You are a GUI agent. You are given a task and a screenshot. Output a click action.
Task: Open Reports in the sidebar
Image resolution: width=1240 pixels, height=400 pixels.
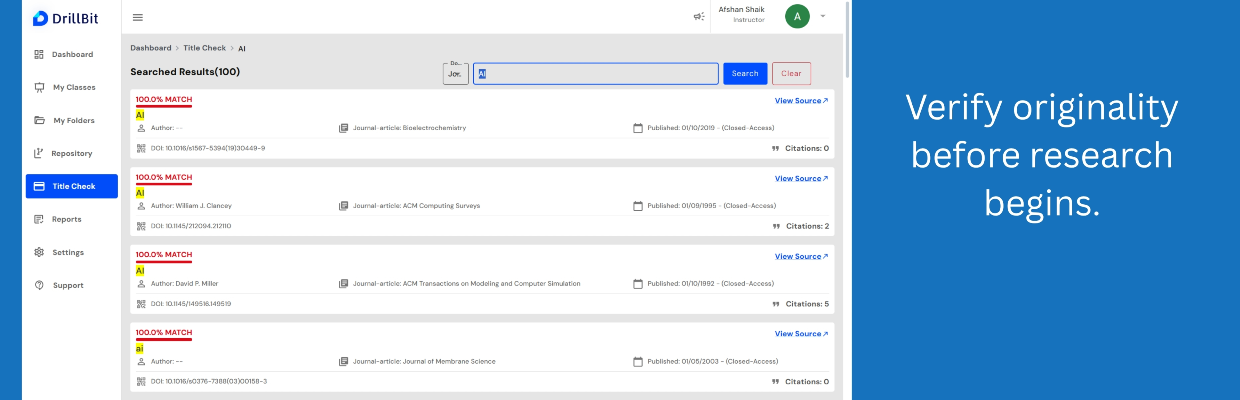pyautogui.click(x=72, y=219)
